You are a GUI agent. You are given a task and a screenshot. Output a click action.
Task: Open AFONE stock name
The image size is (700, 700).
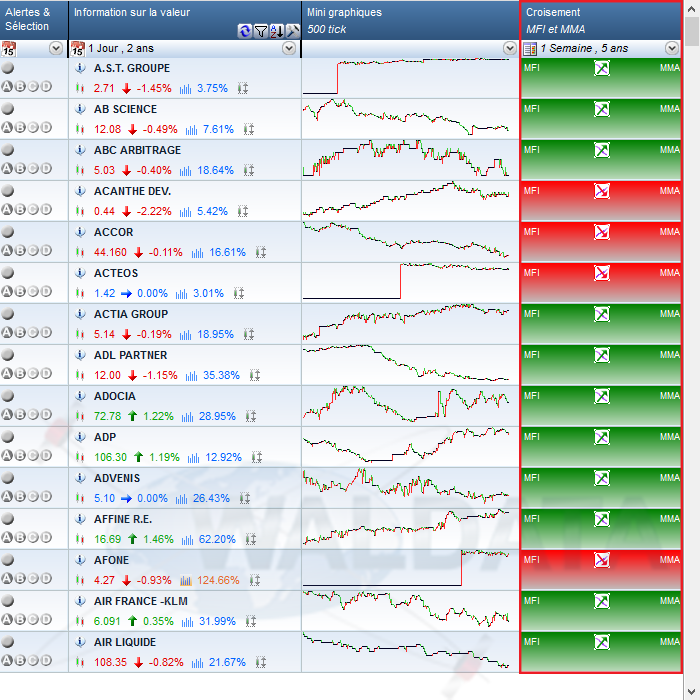[111, 560]
